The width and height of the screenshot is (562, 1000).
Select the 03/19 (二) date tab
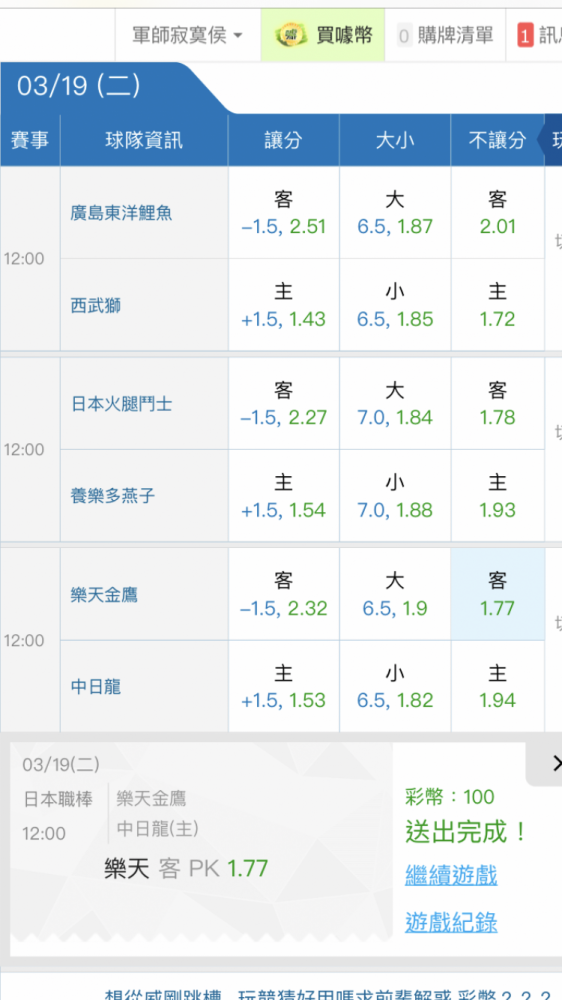[78, 87]
